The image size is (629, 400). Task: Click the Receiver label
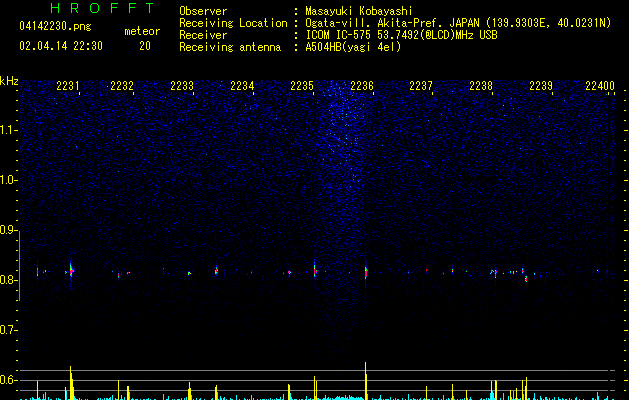point(203,35)
